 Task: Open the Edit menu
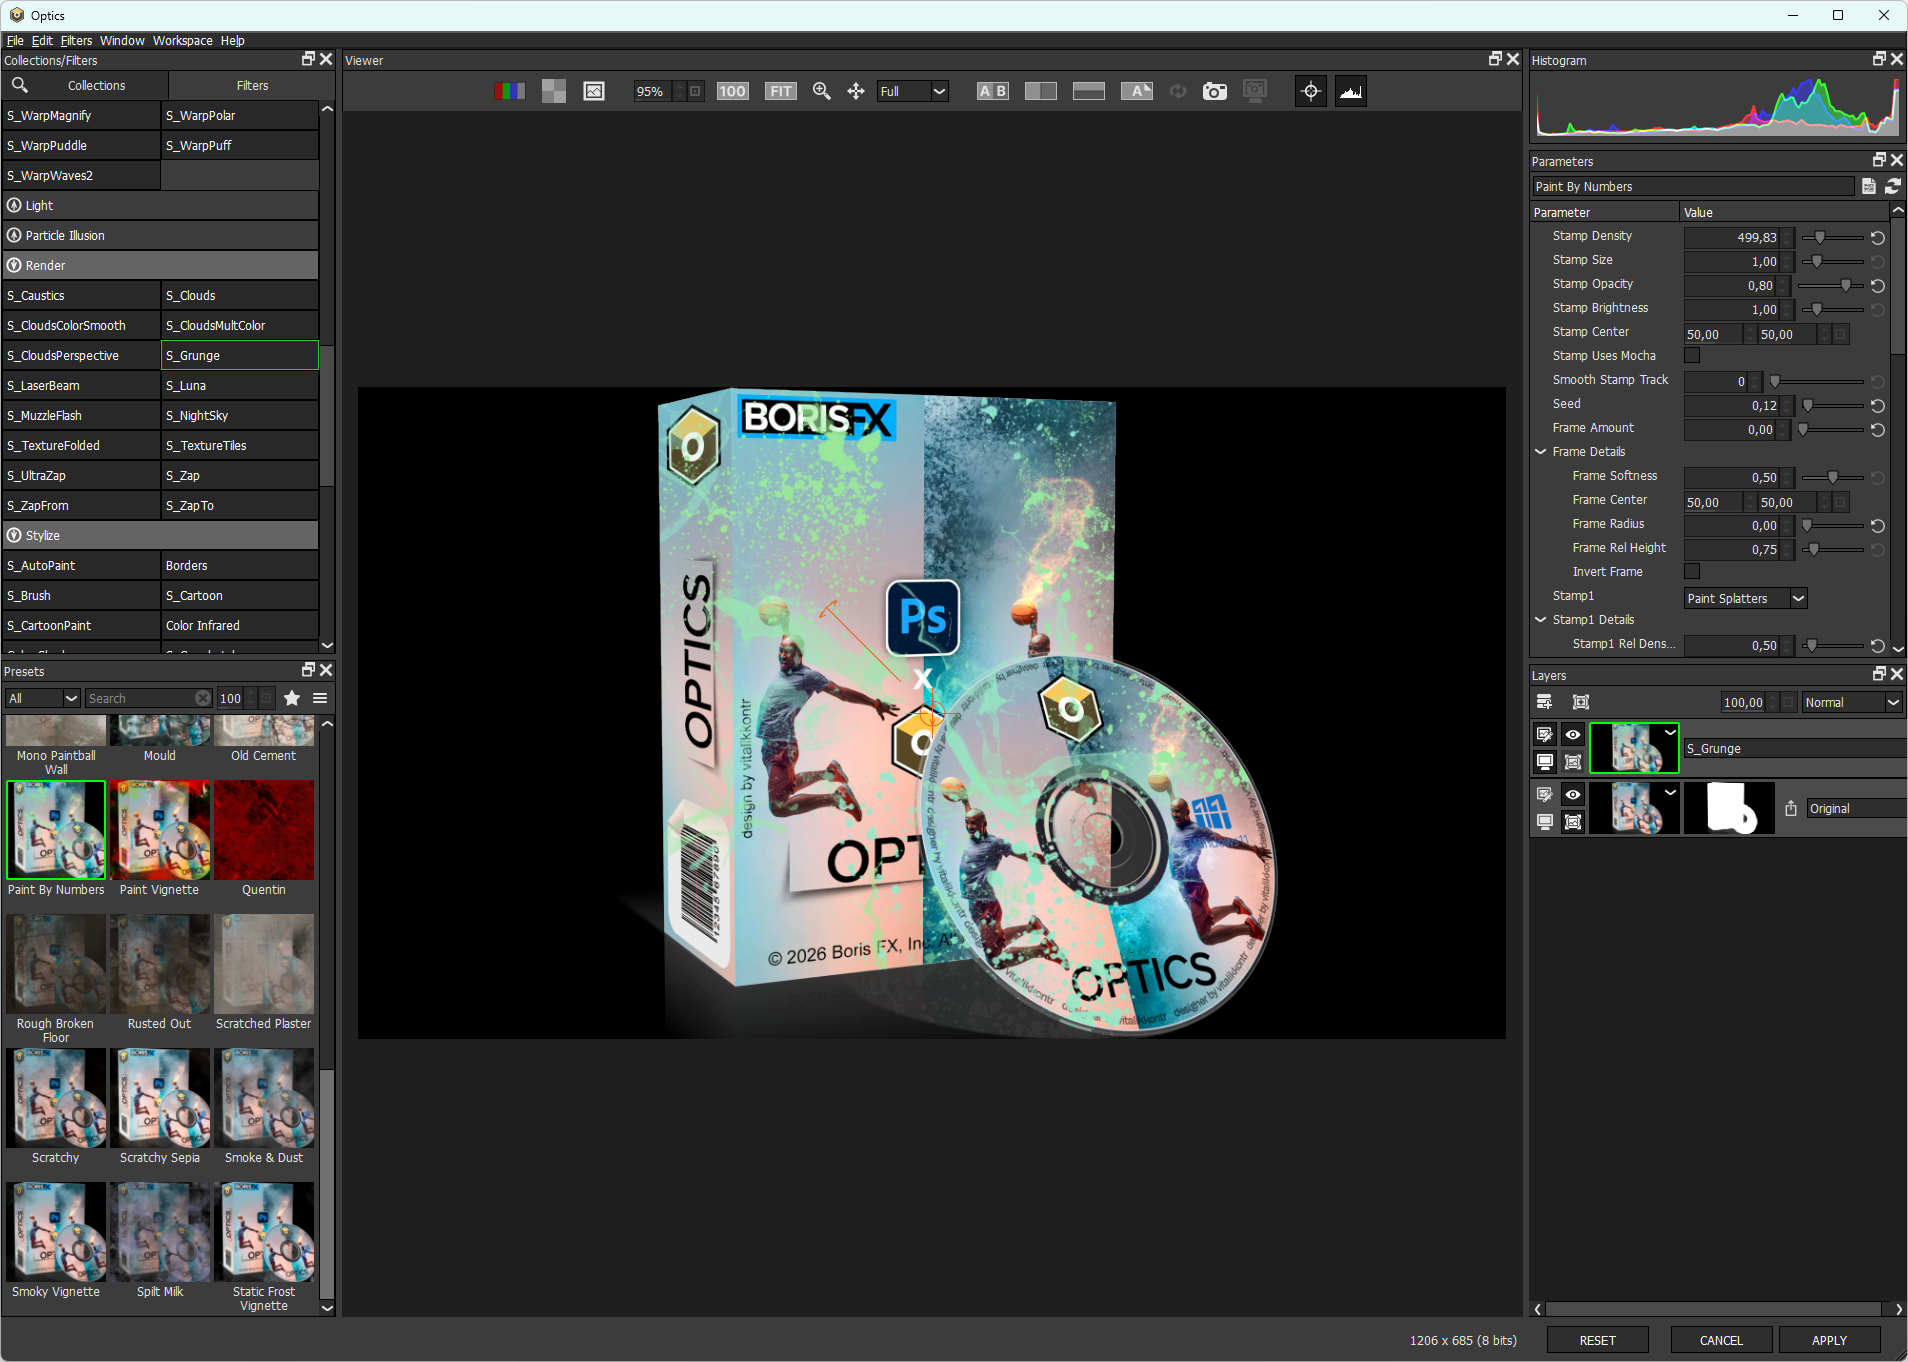42,41
